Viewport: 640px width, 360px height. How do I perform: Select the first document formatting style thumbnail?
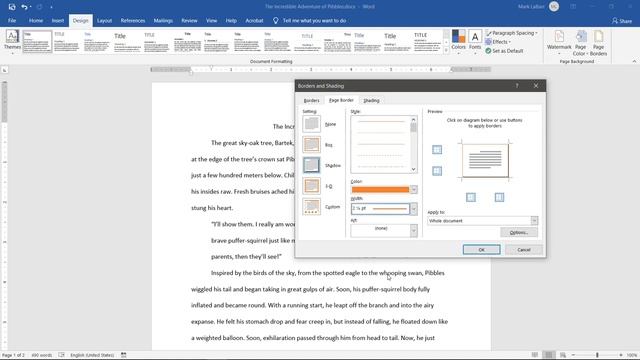pyautogui.click(x=37, y=41)
